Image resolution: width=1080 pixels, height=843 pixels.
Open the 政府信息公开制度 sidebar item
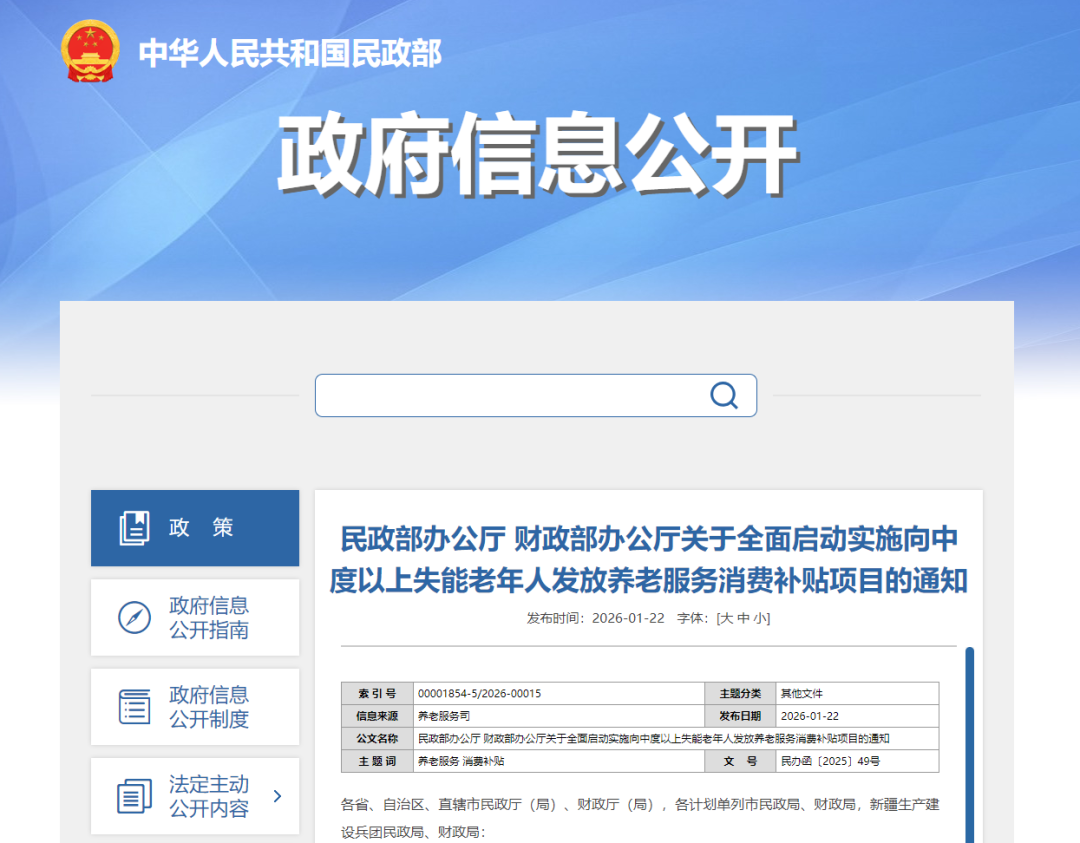coord(209,707)
